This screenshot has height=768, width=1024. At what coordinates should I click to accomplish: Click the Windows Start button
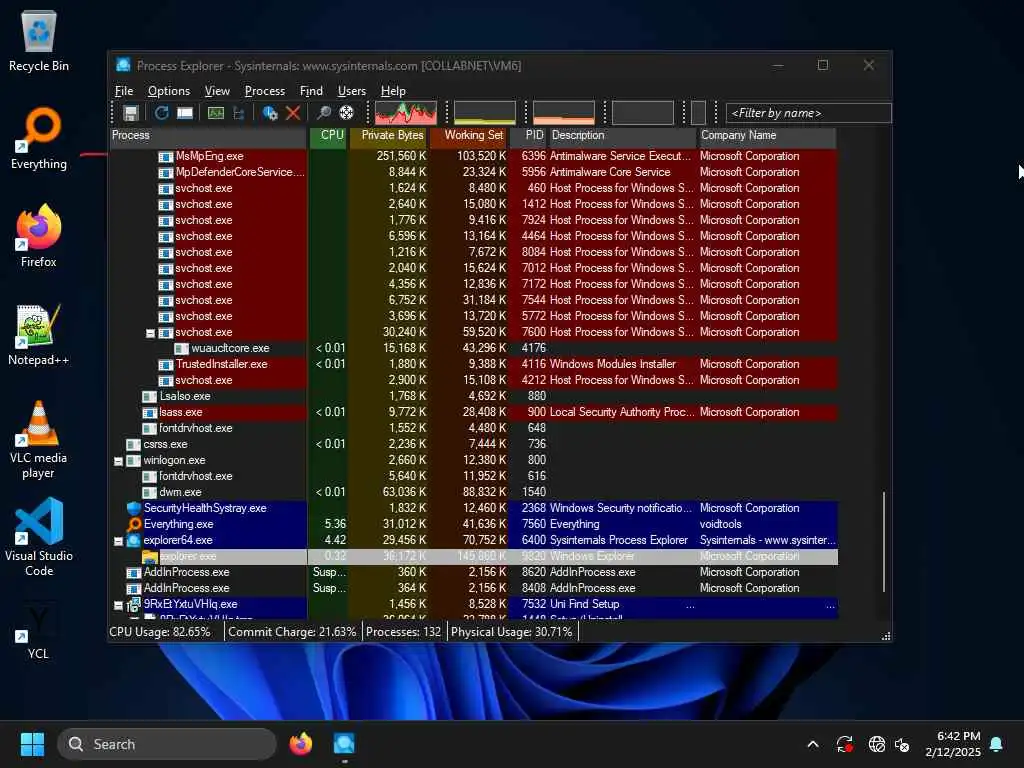click(x=32, y=744)
